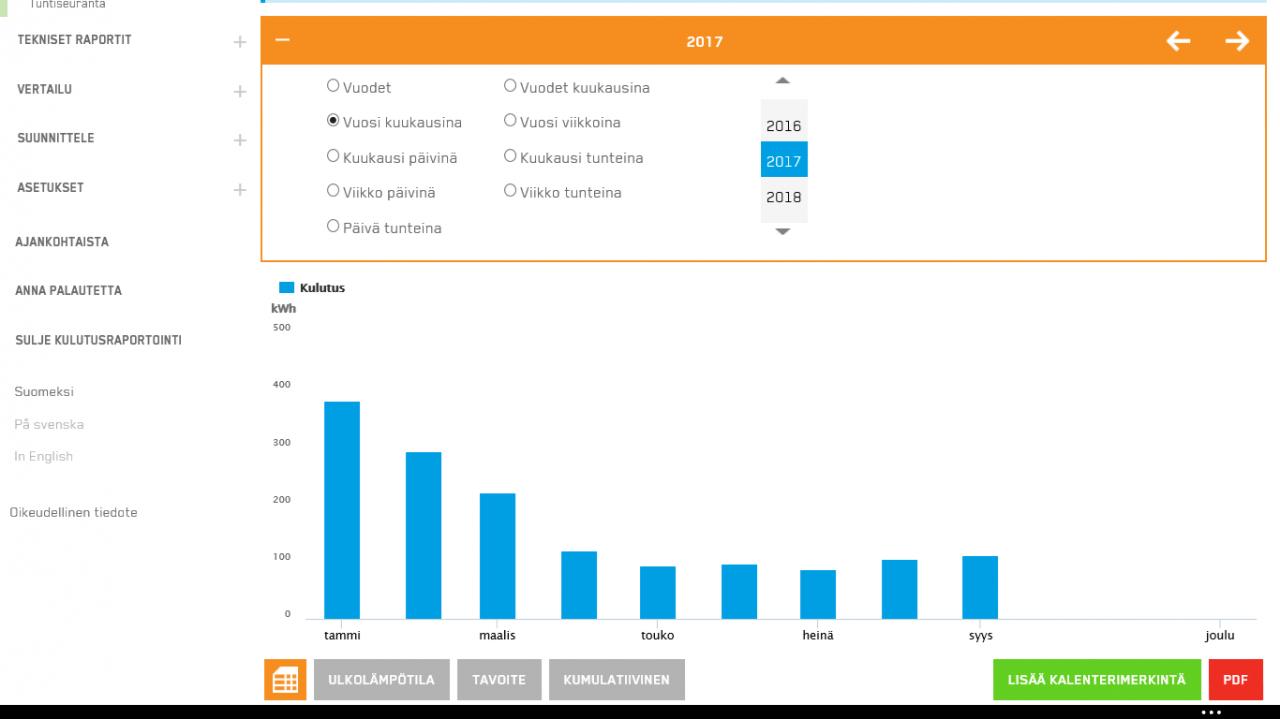This screenshot has height=719, width=1280.
Task: Expand Asetukset section with plus icon
Action: [239, 189]
